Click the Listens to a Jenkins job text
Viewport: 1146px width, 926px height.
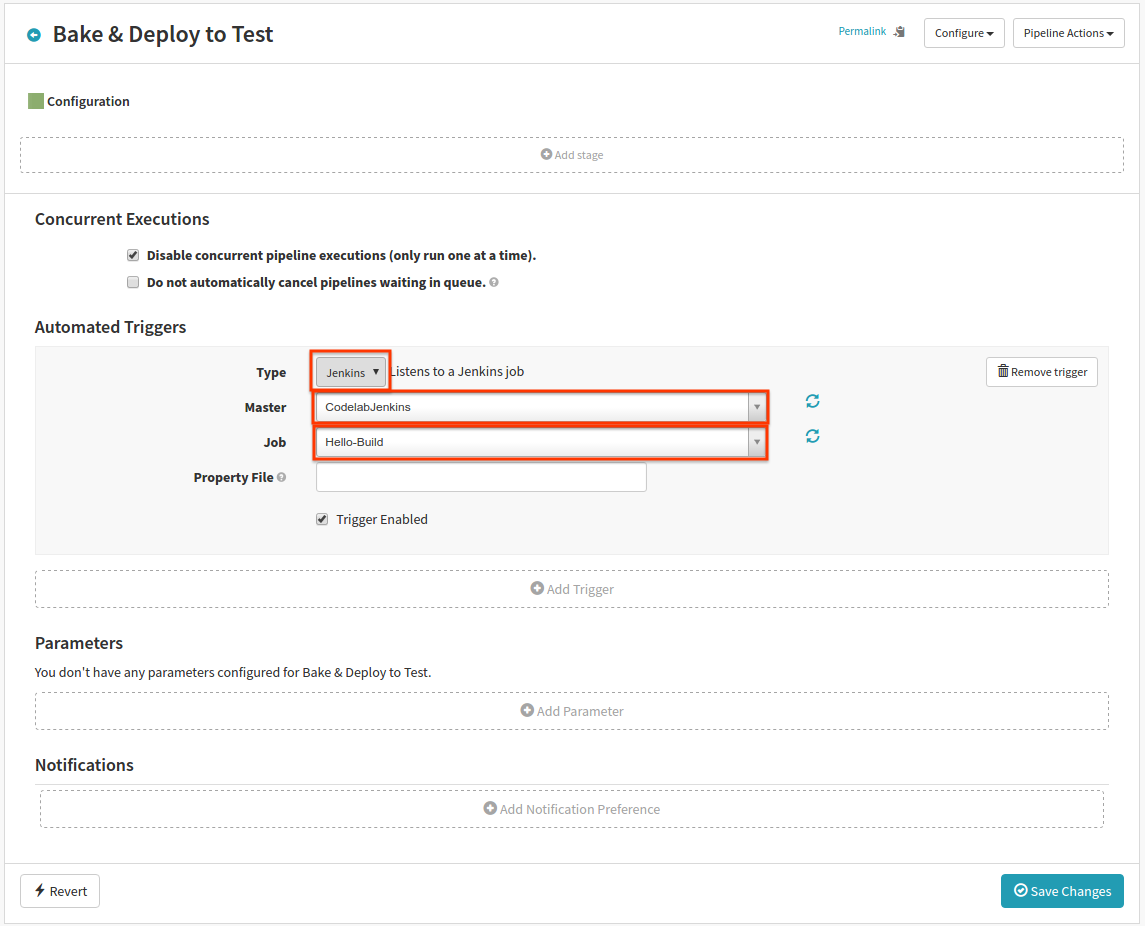[x=458, y=371]
